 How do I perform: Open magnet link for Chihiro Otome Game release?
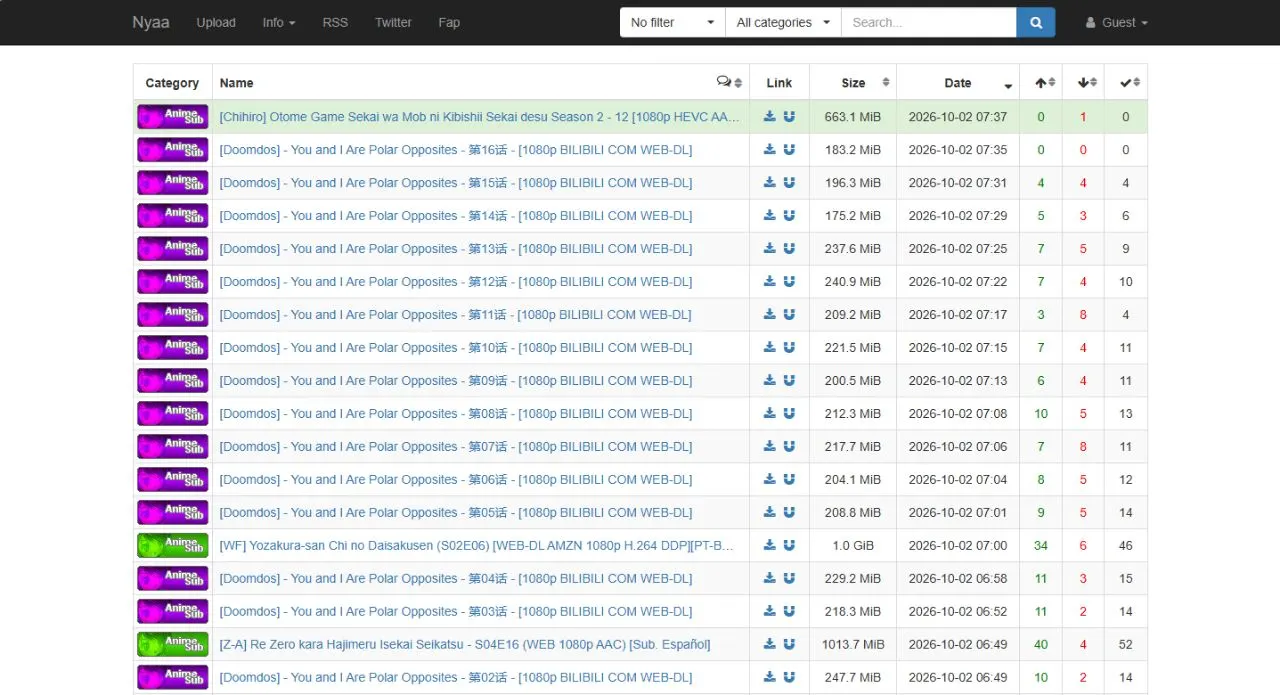click(x=789, y=117)
